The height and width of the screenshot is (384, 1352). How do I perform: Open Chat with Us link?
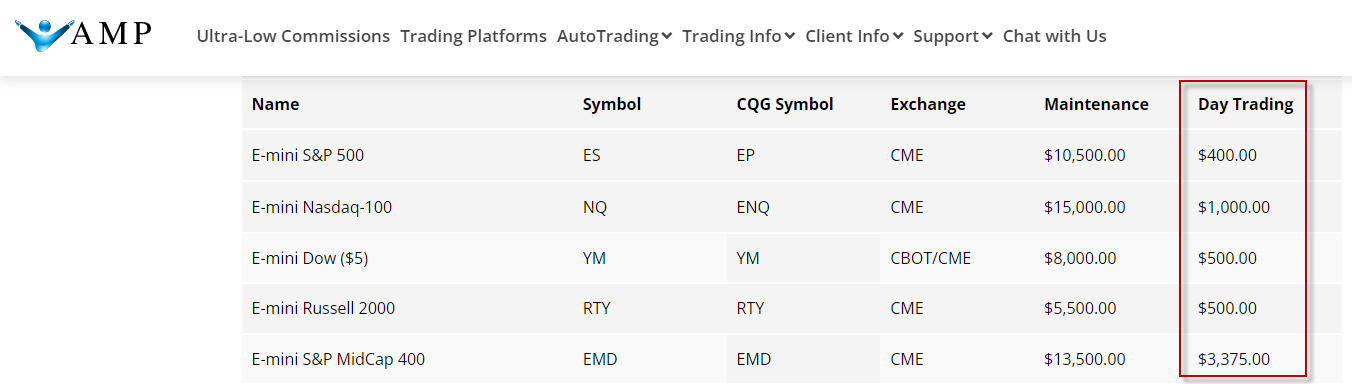click(1054, 36)
